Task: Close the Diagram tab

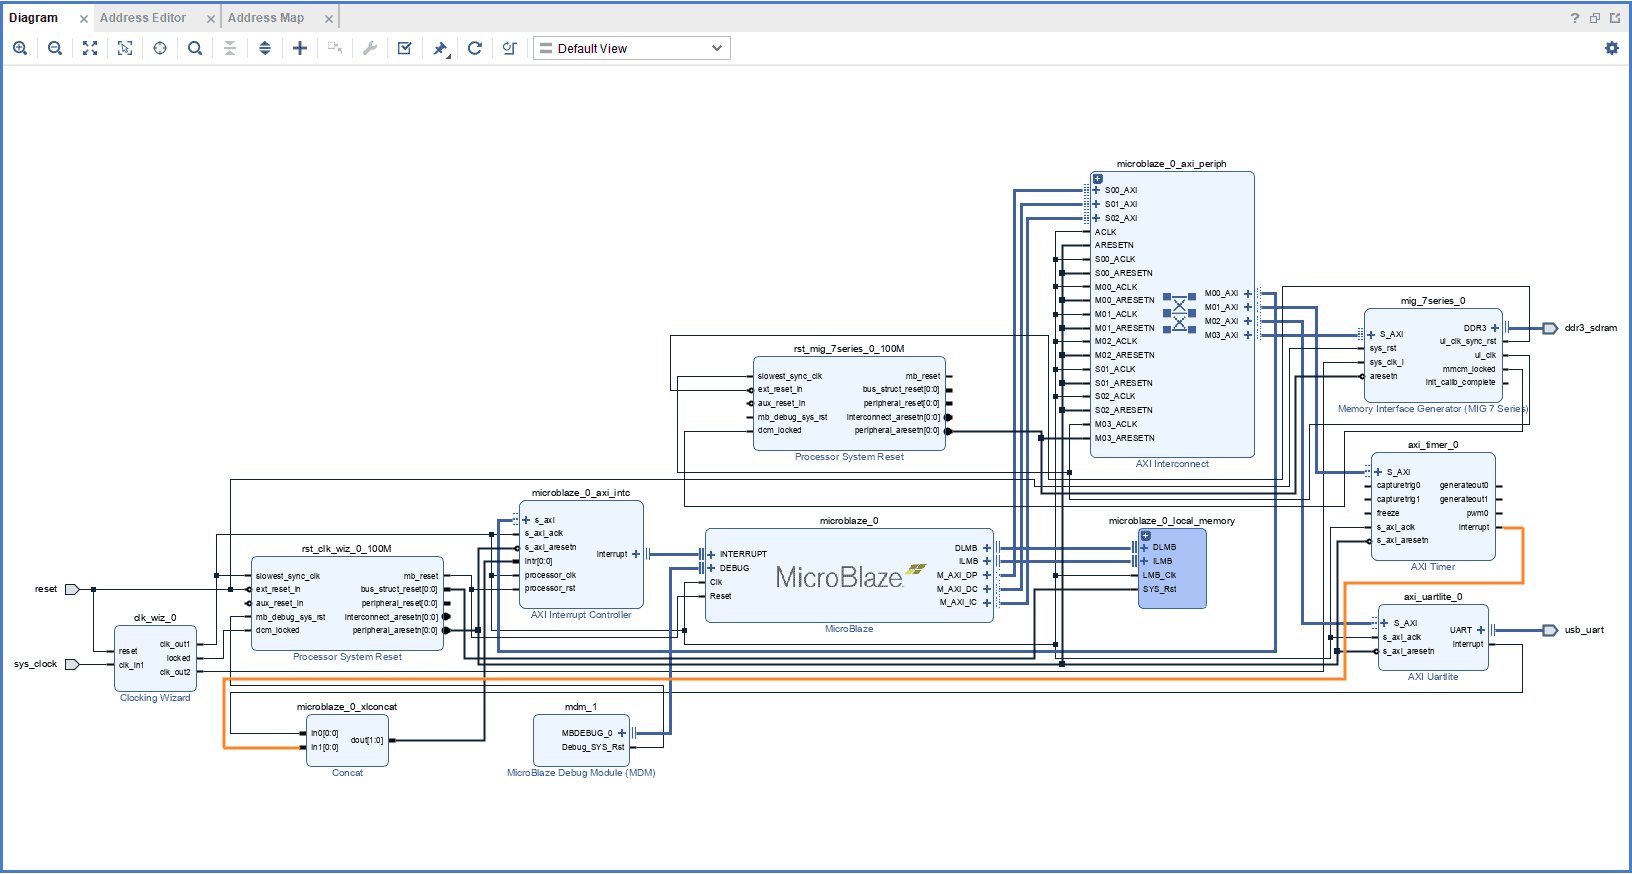Action: [84, 19]
